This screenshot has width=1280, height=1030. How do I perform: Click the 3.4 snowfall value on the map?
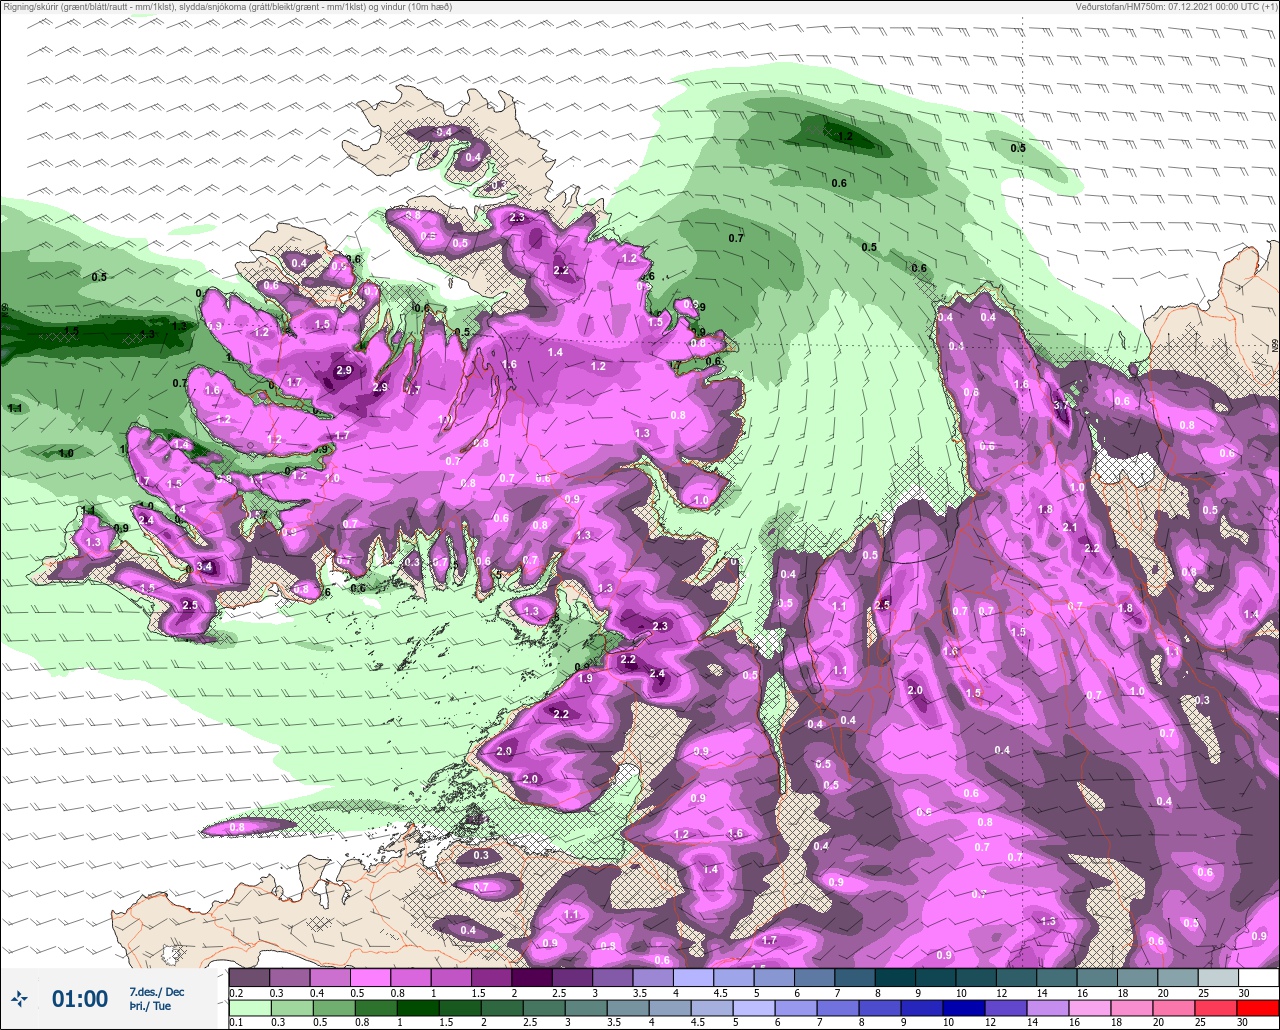(x=206, y=567)
